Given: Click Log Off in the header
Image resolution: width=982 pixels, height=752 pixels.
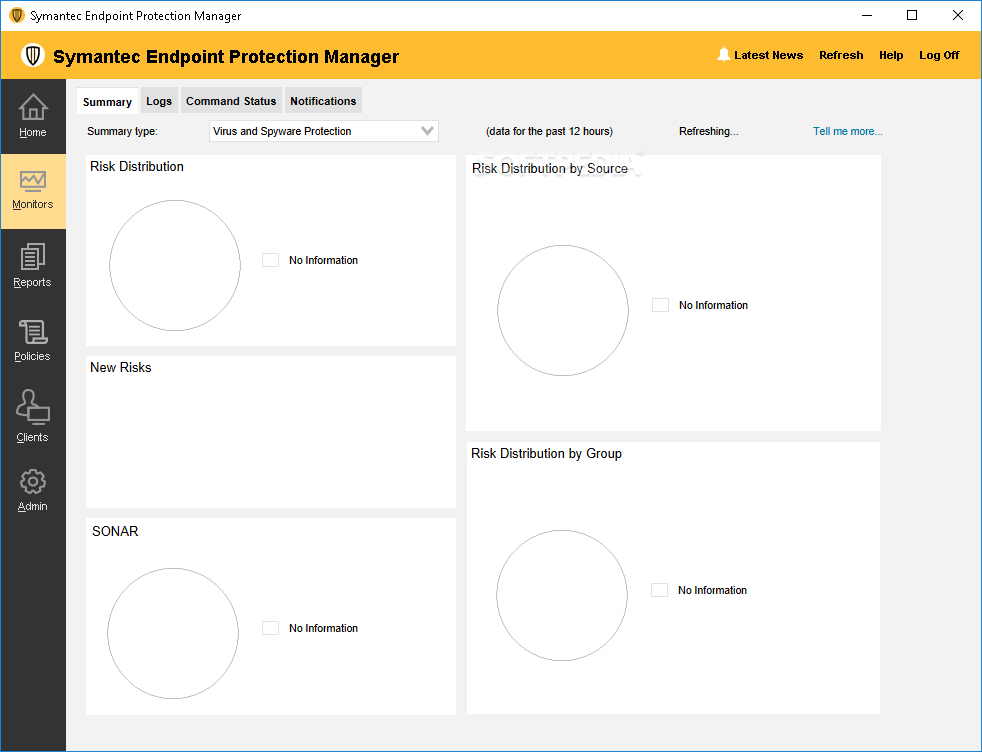Looking at the screenshot, I should 939,55.
